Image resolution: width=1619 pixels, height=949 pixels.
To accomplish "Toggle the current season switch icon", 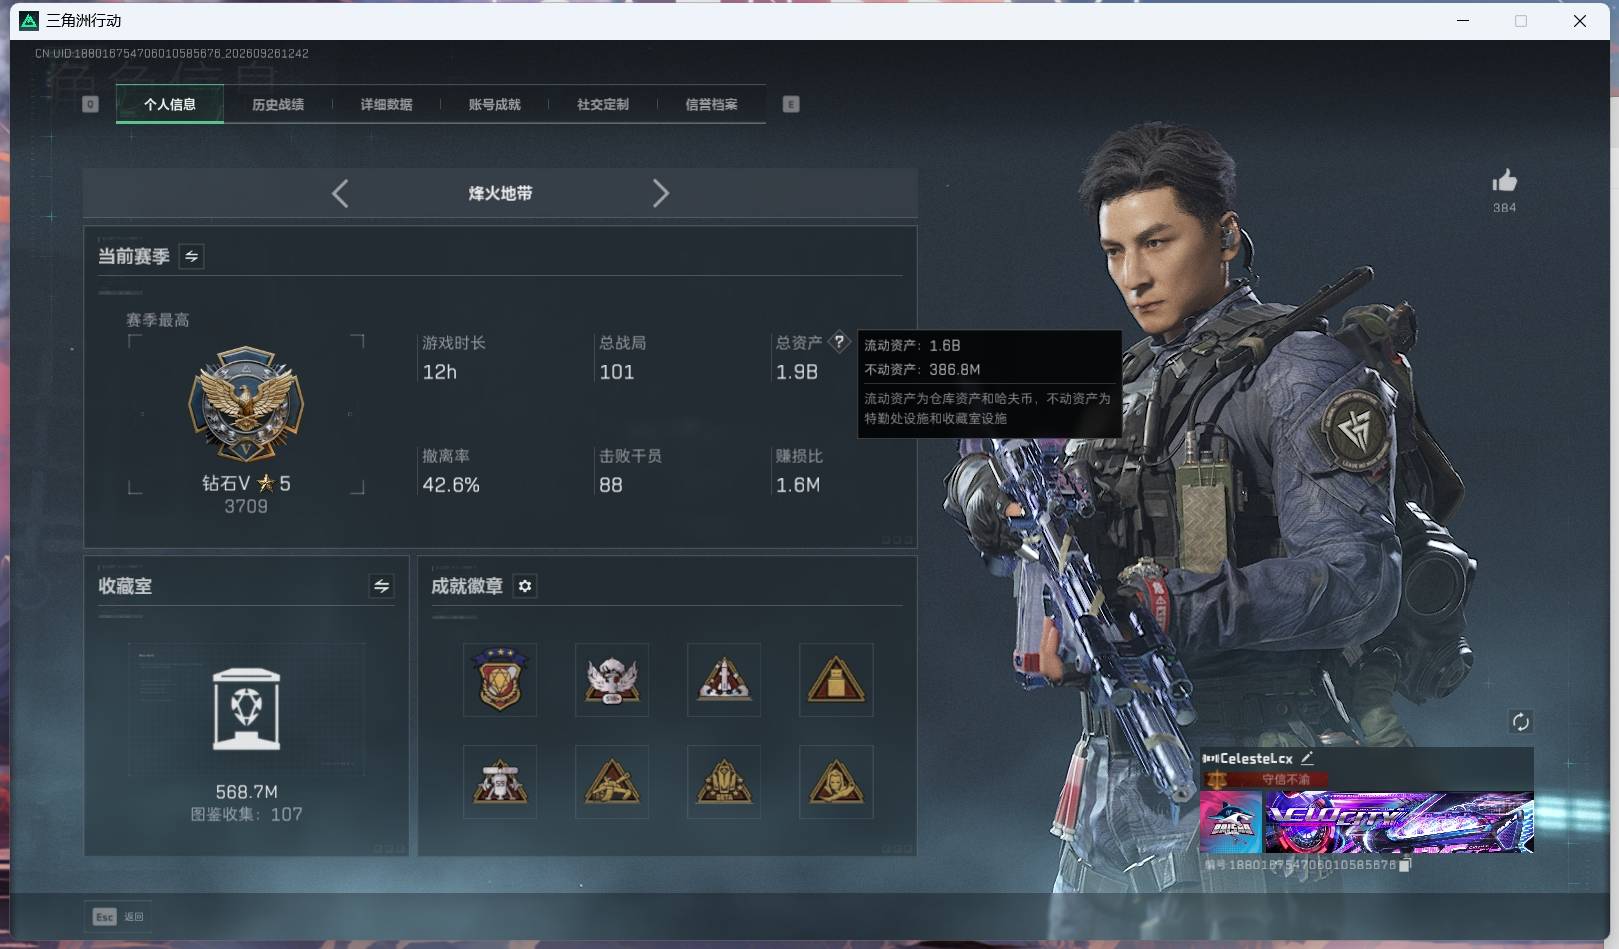I will pyautogui.click(x=191, y=256).
